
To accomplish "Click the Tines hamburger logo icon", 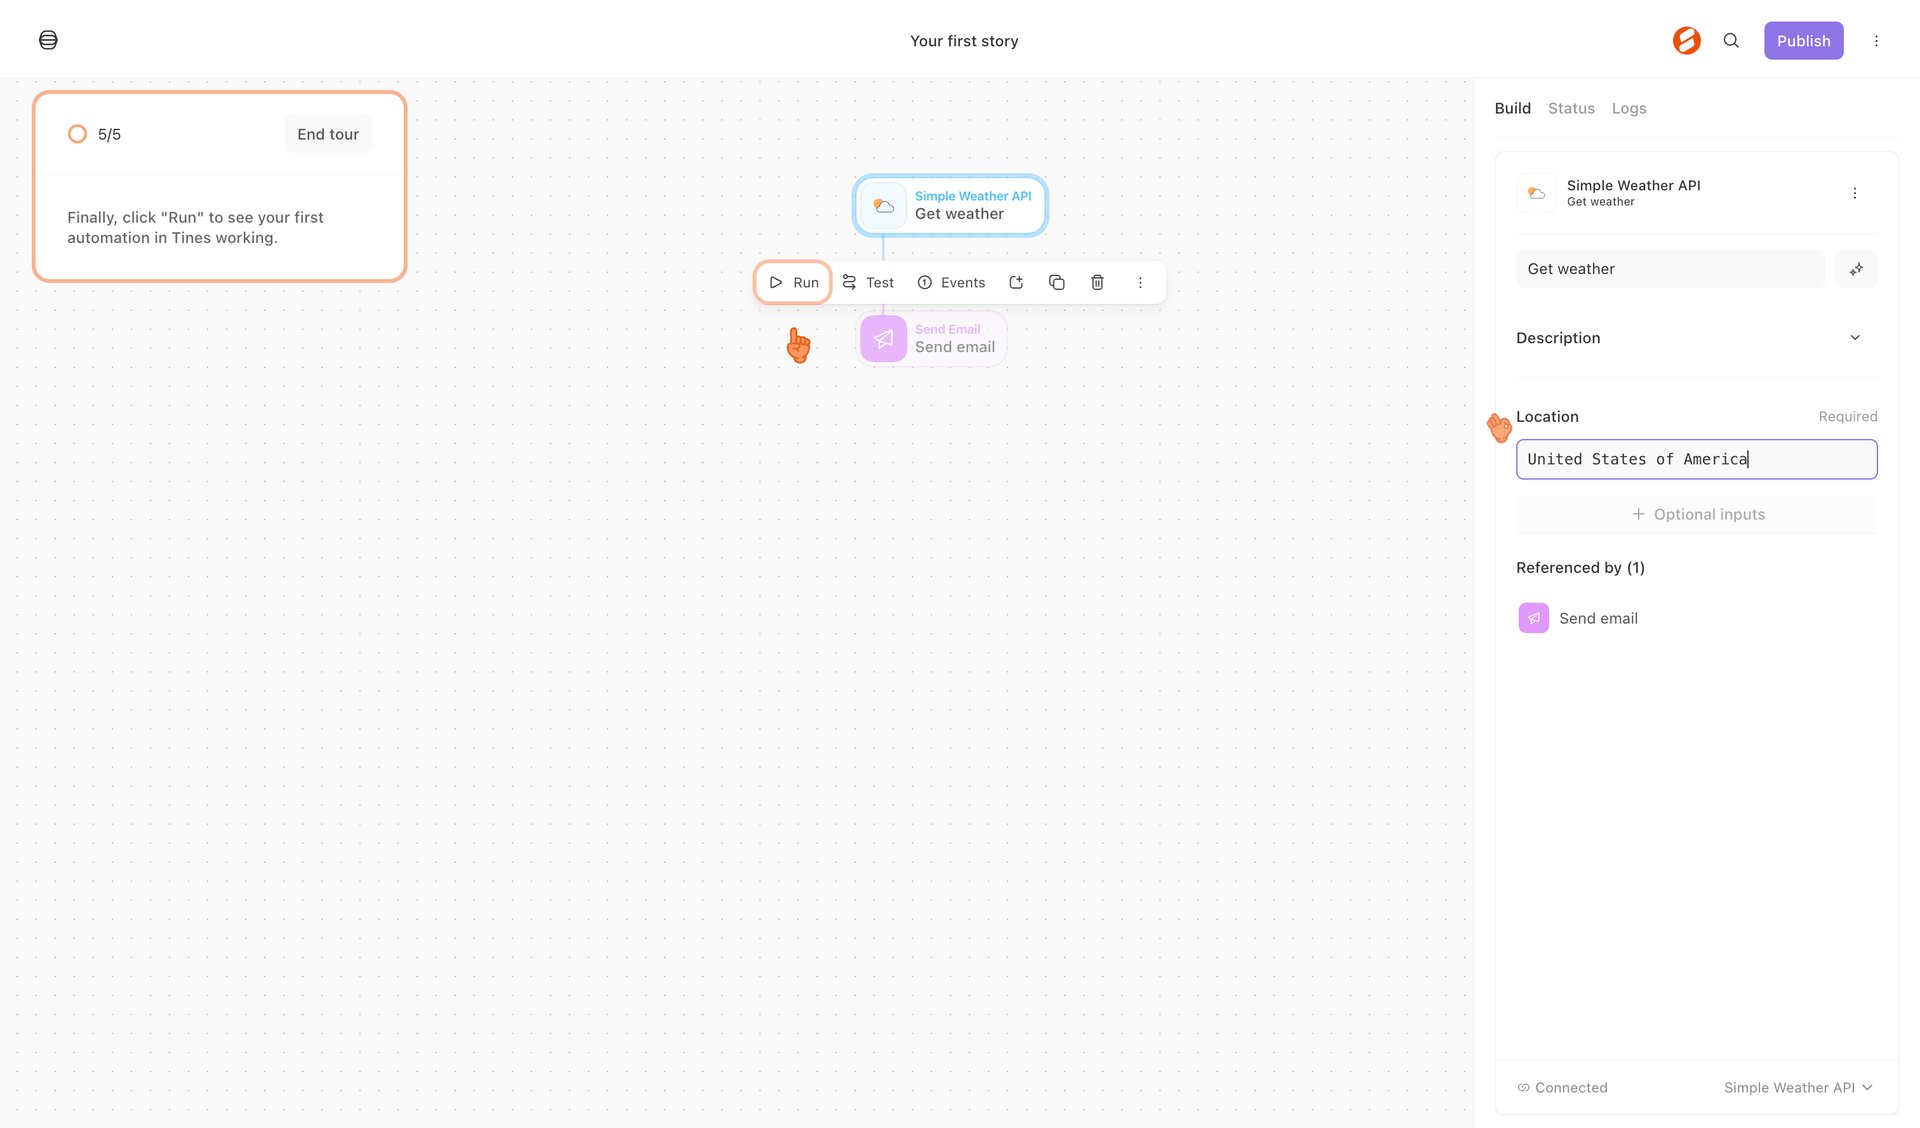I will click(47, 40).
